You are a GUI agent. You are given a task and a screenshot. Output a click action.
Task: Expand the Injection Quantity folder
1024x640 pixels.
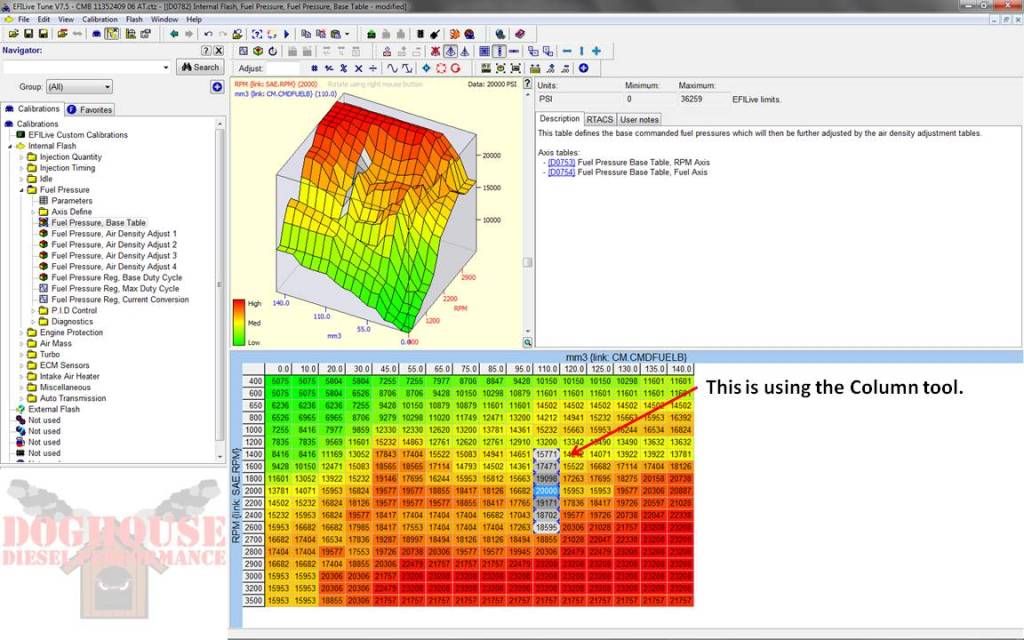[x=22, y=157]
